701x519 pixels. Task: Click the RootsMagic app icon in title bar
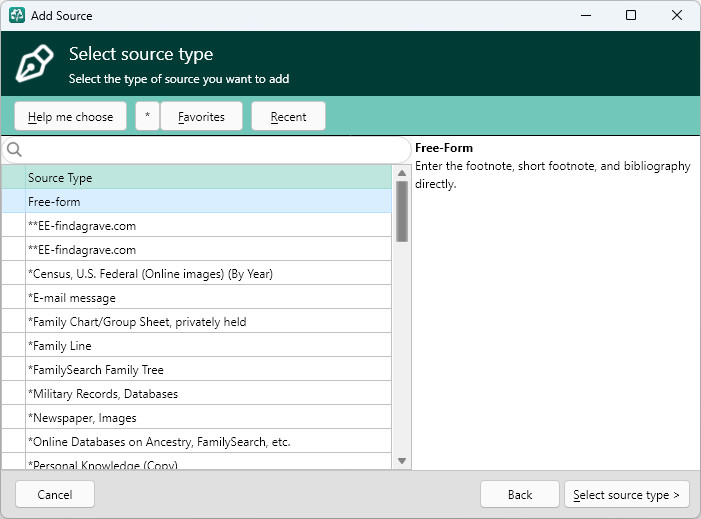(17, 15)
